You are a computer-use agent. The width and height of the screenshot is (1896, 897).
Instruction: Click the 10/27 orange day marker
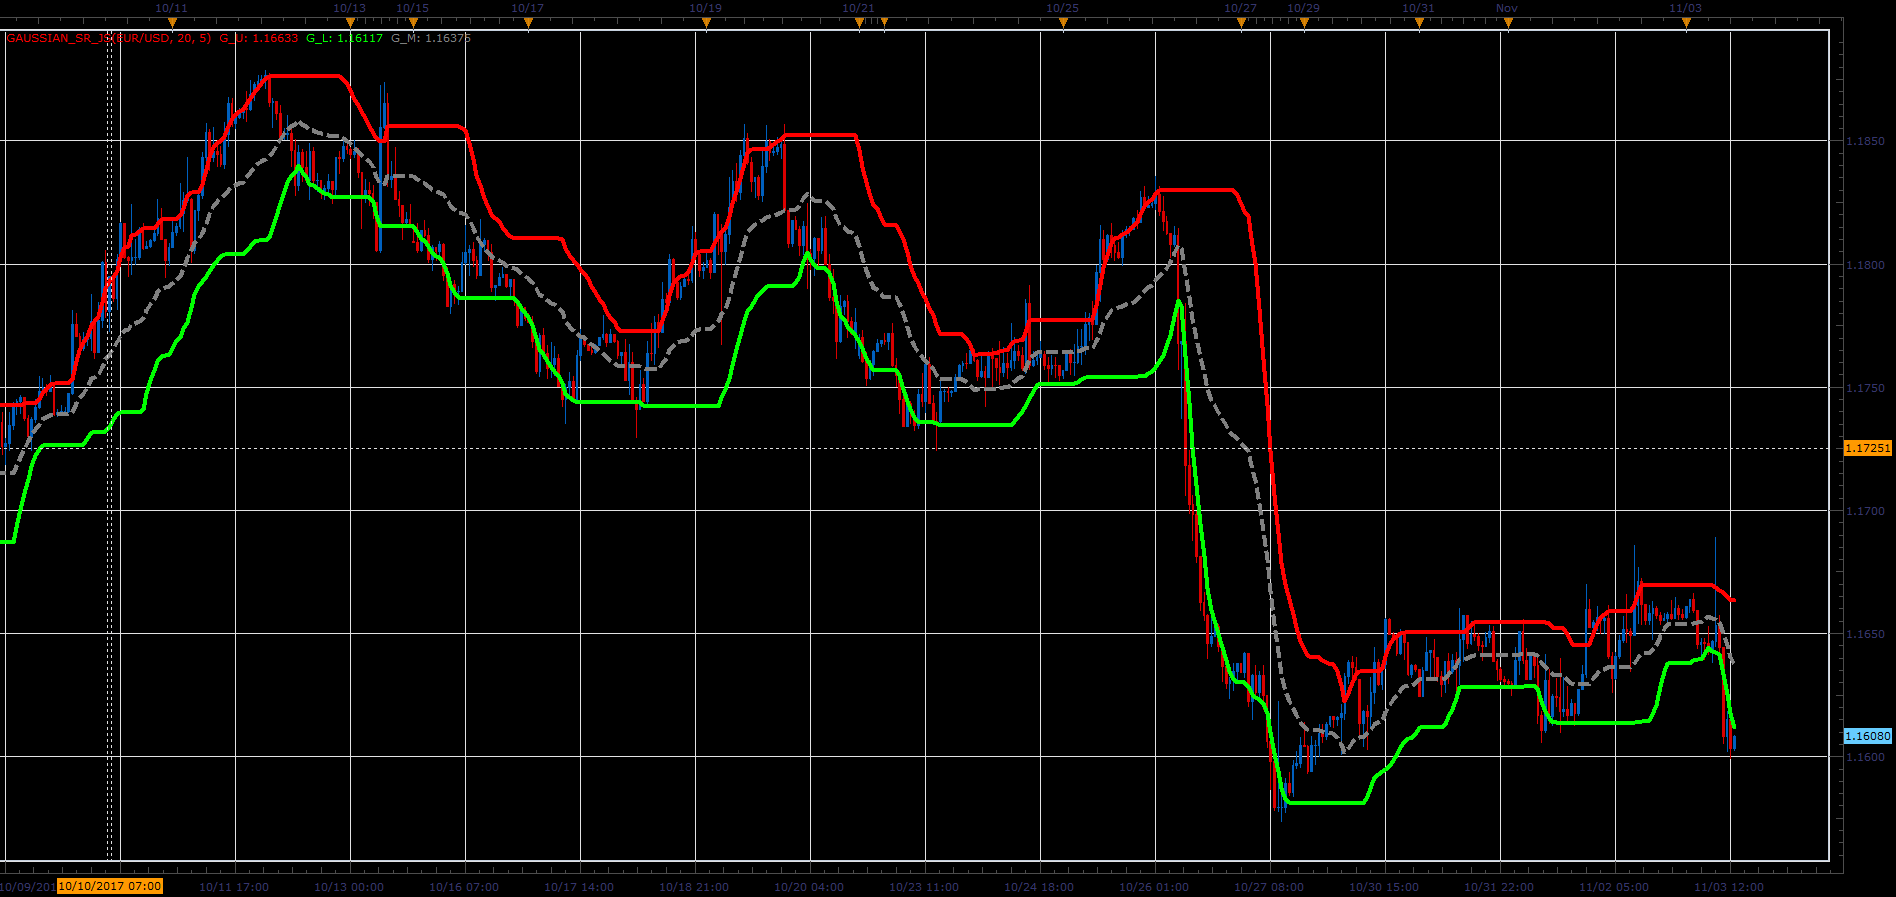click(x=1241, y=22)
